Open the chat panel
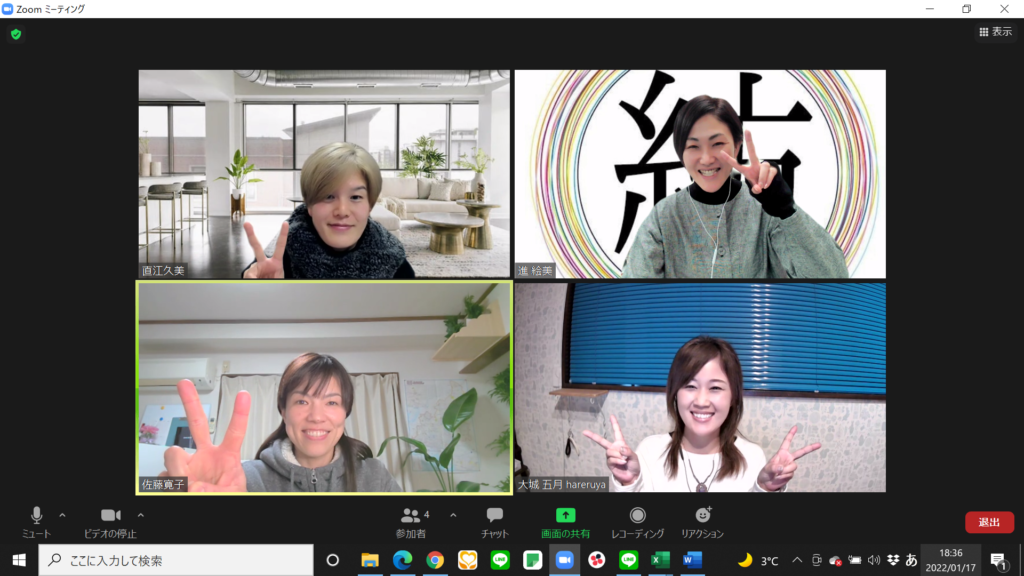 tap(494, 518)
